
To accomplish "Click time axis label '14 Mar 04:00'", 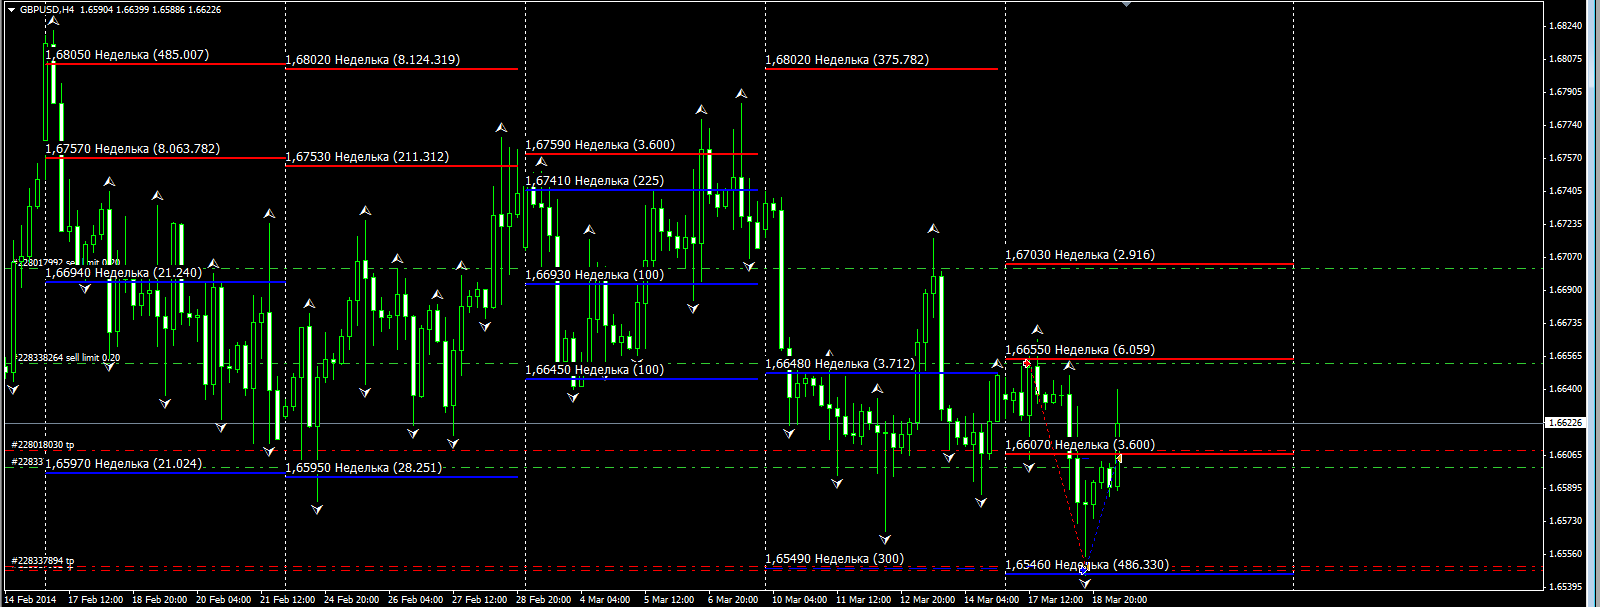I will coord(992,600).
